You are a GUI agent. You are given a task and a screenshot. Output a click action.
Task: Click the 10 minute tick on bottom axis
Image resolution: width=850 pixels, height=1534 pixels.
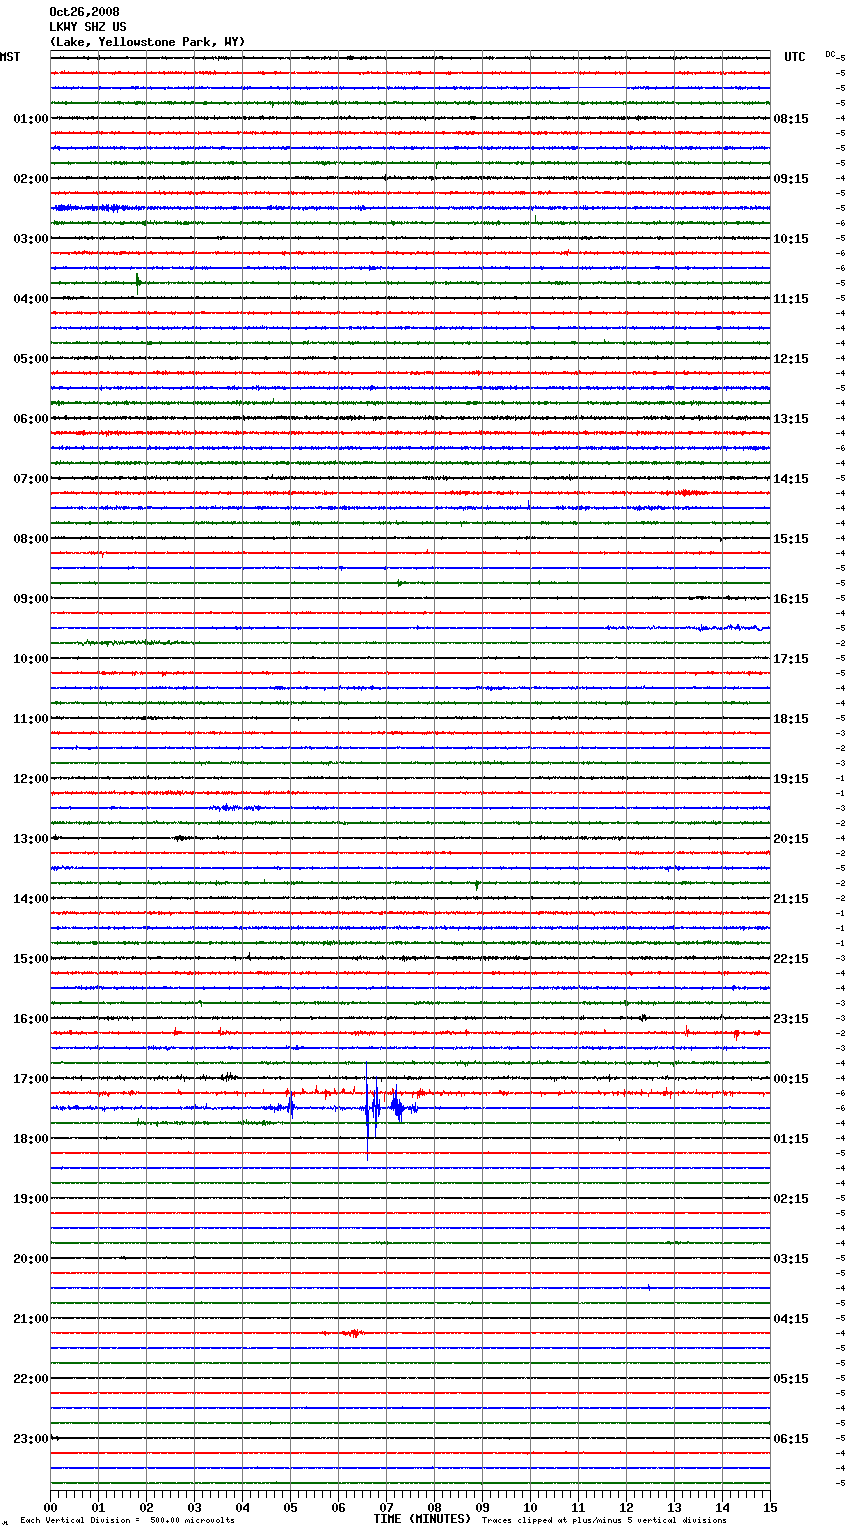coord(530,1508)
